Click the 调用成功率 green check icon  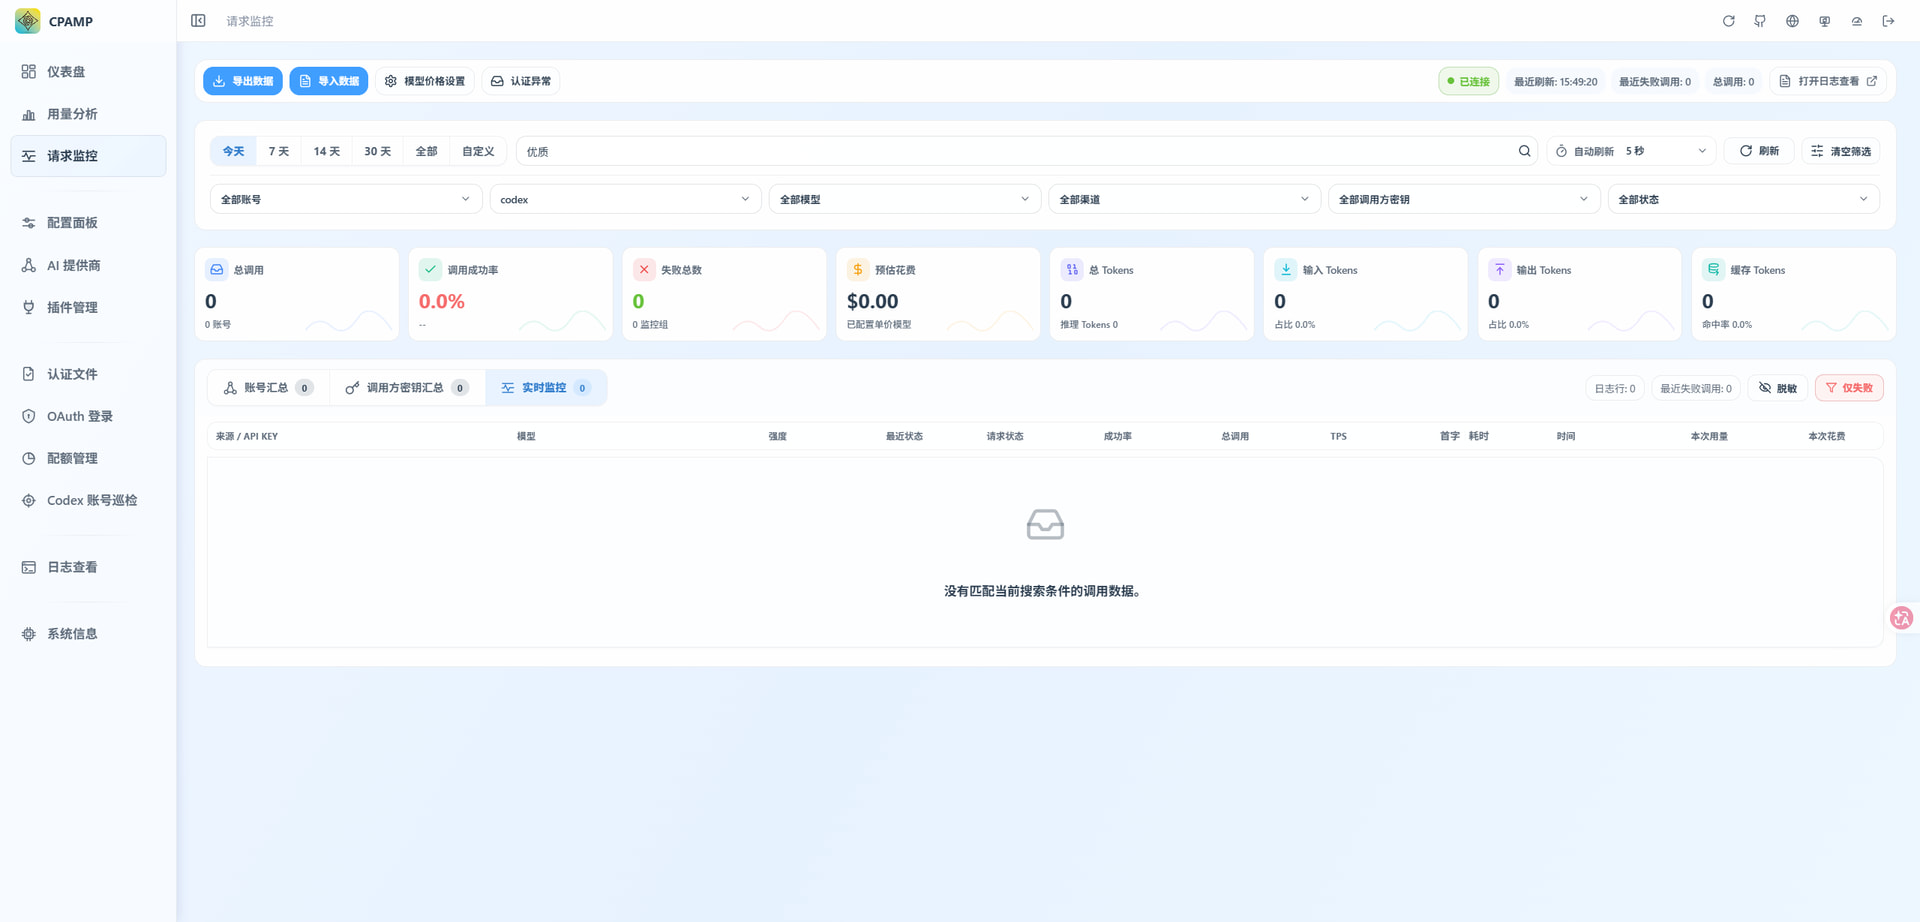[430, 269]
